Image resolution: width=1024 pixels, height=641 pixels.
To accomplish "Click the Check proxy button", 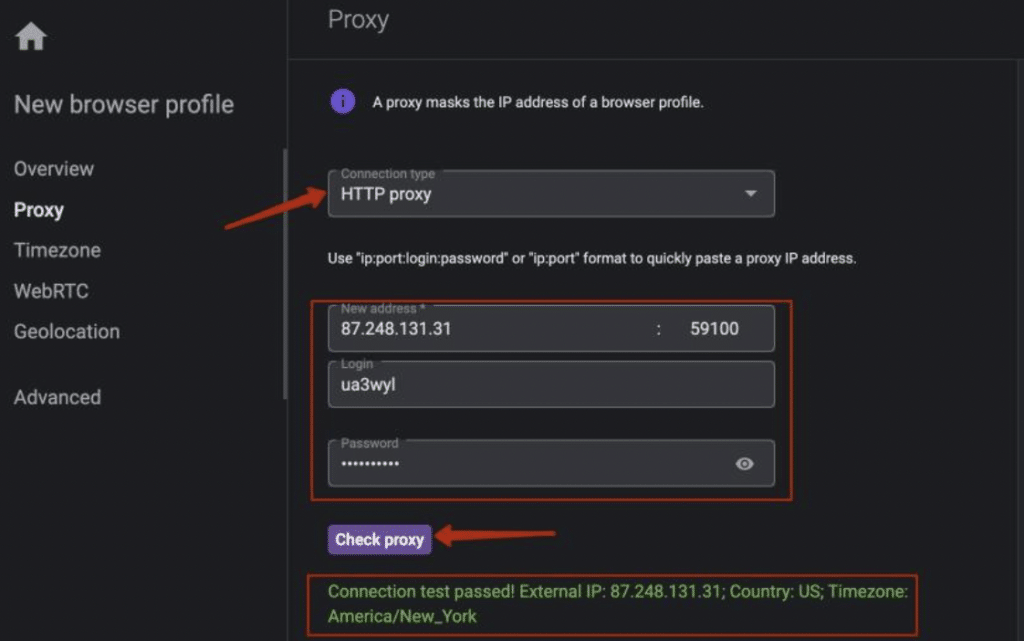I will (379, 540).
